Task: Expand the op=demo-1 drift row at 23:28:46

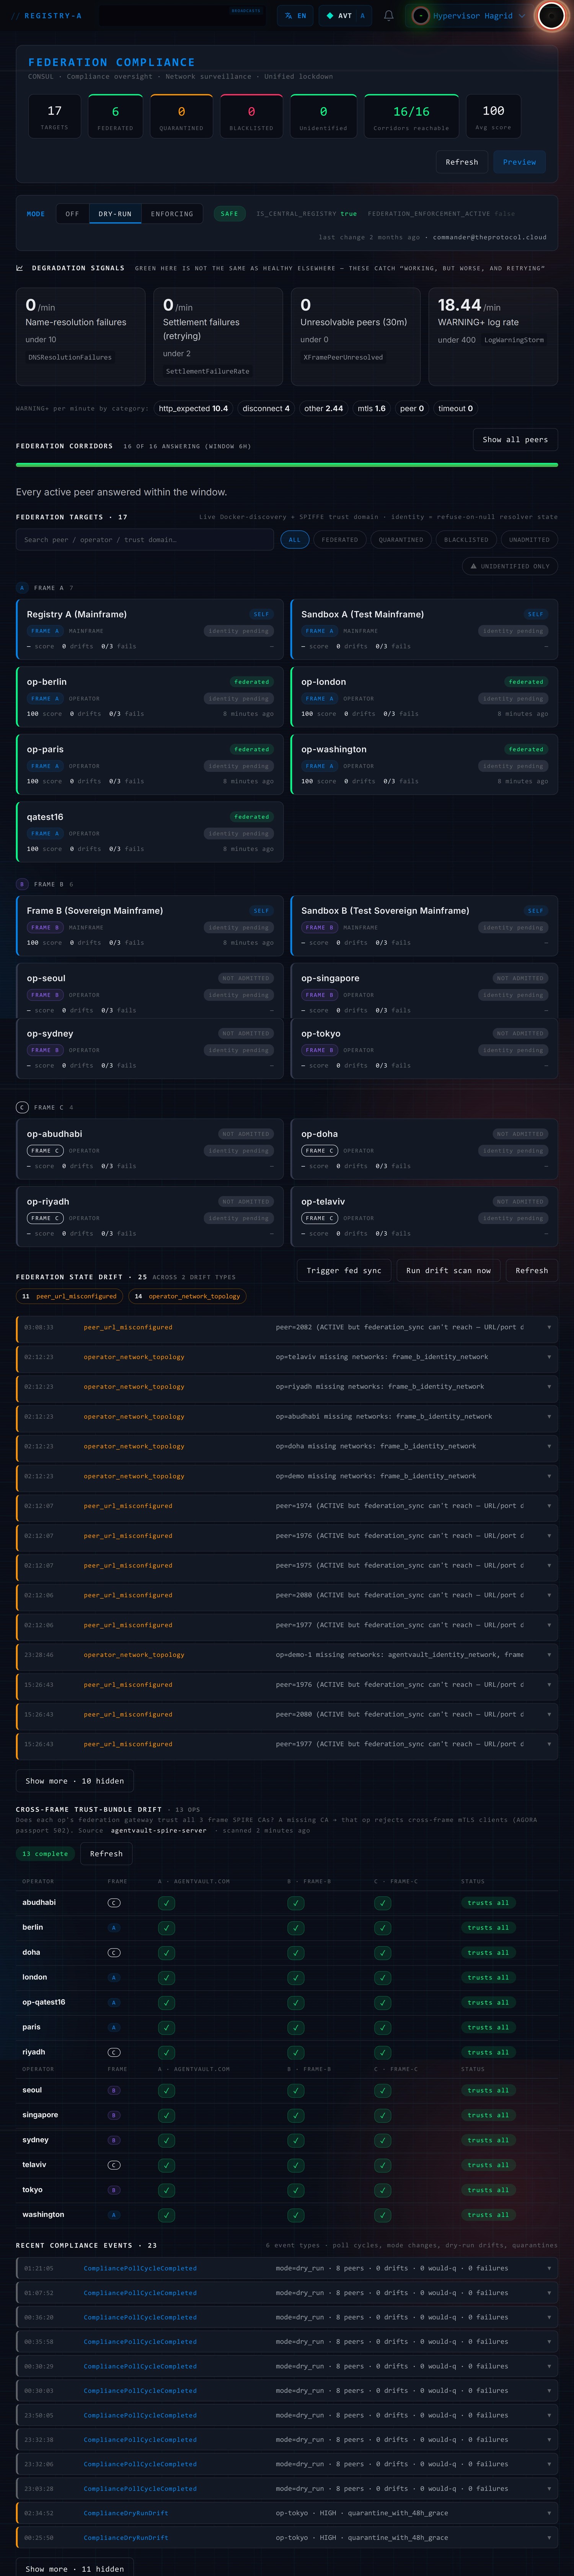Action: 287,1655
